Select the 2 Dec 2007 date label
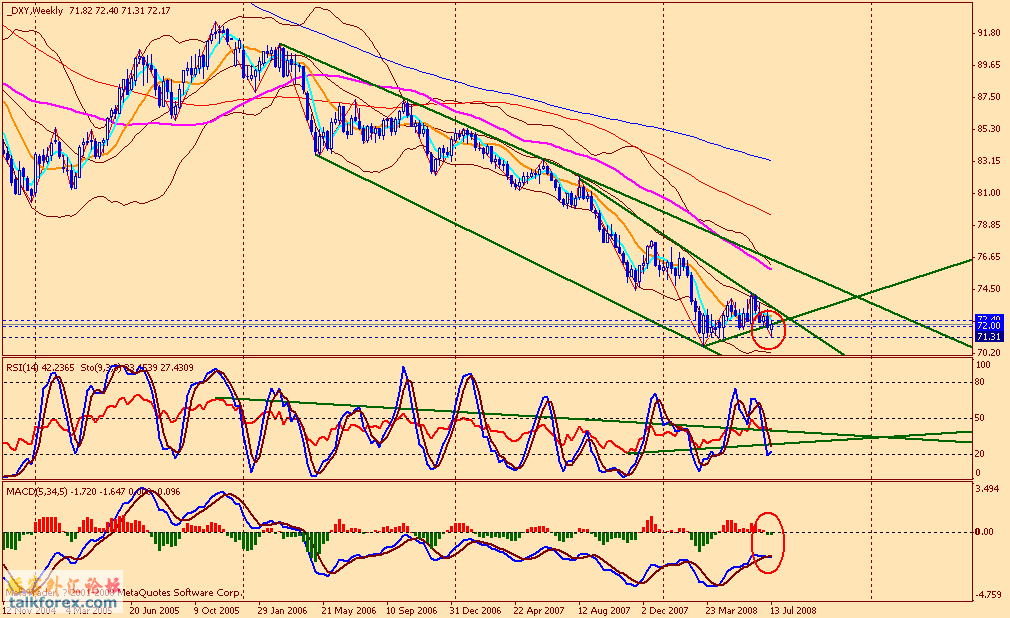 (x=665, y=610)
